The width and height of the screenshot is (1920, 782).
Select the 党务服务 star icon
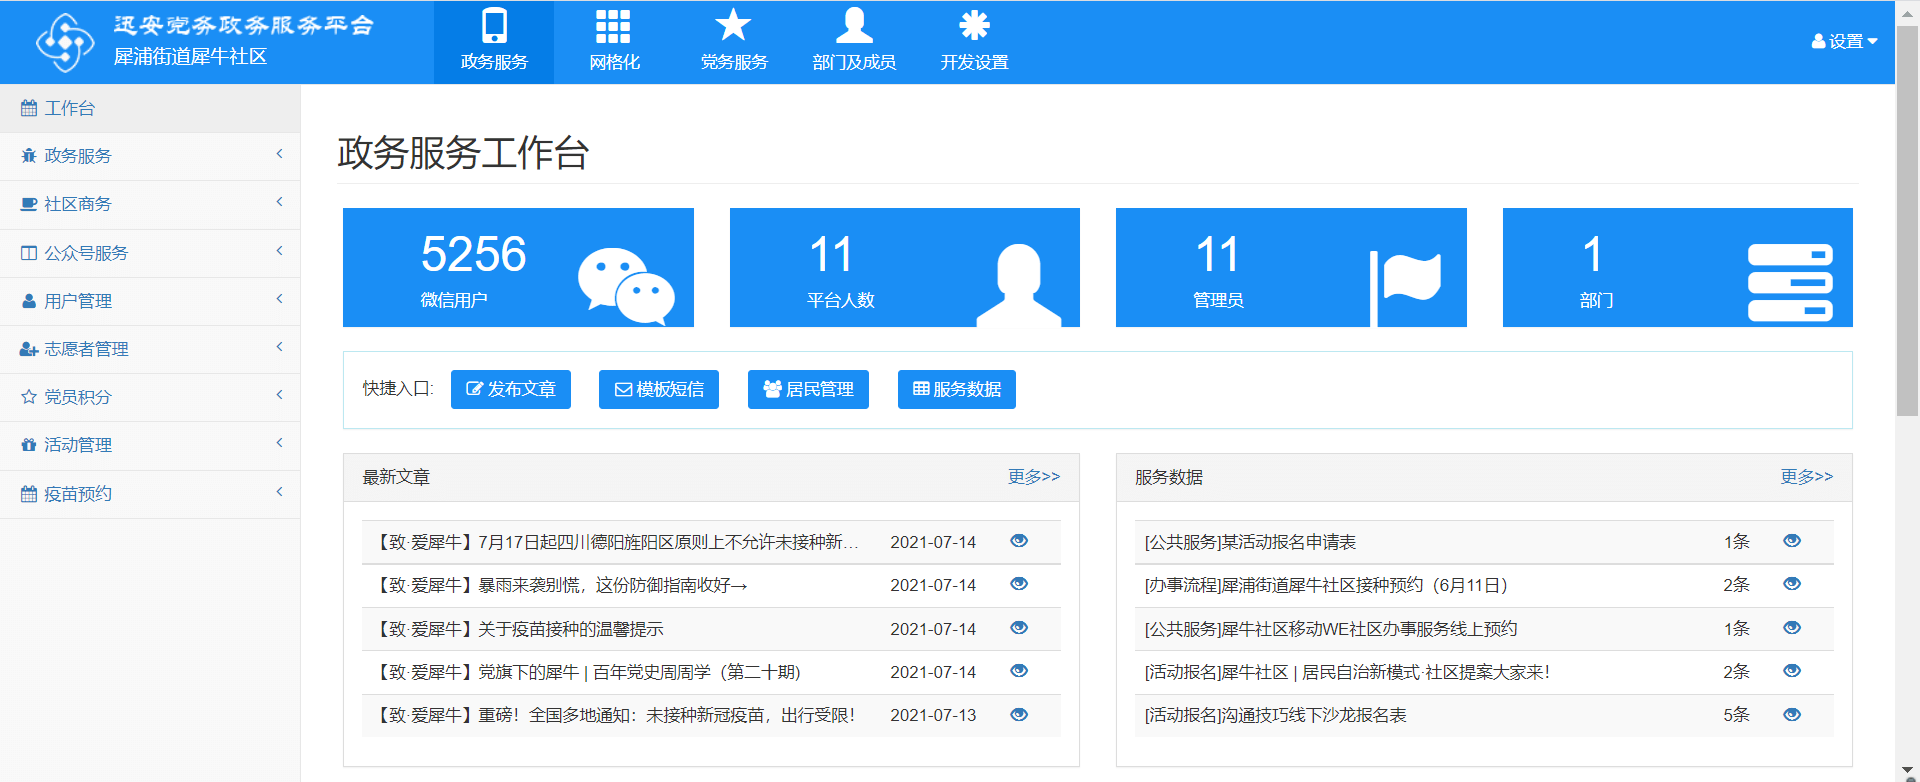tap(733, 26)
